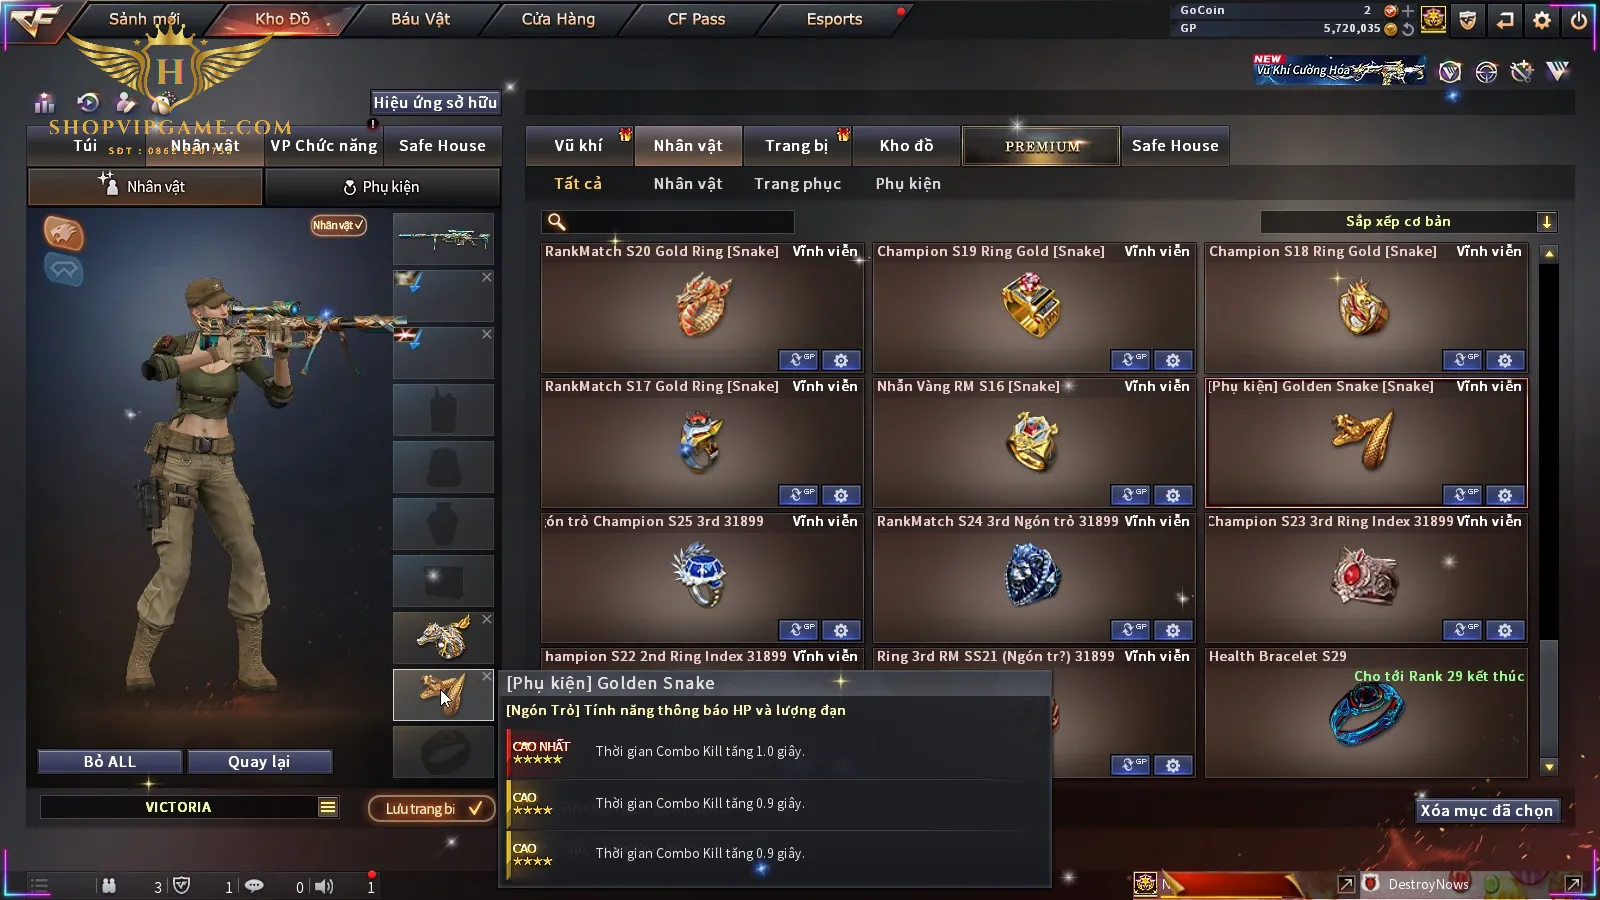
Task: Click the power exit icon
Action: coord(1579,20)
